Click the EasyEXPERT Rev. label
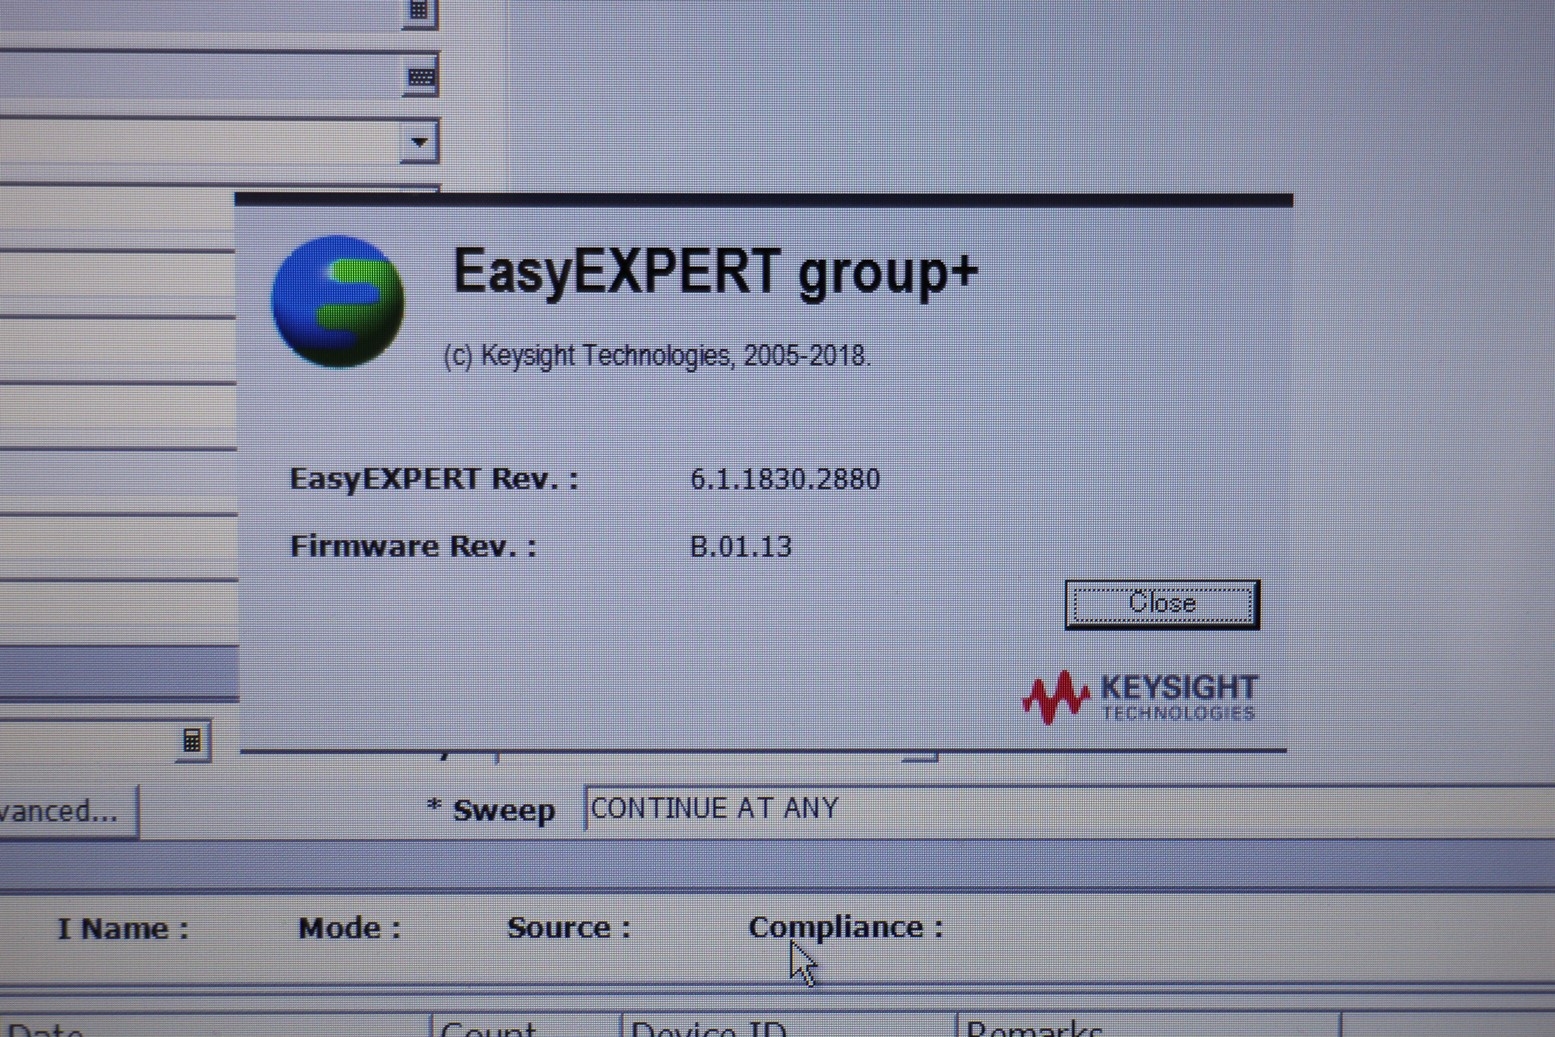This screenshot has width=1555, height=1037. 434,479
